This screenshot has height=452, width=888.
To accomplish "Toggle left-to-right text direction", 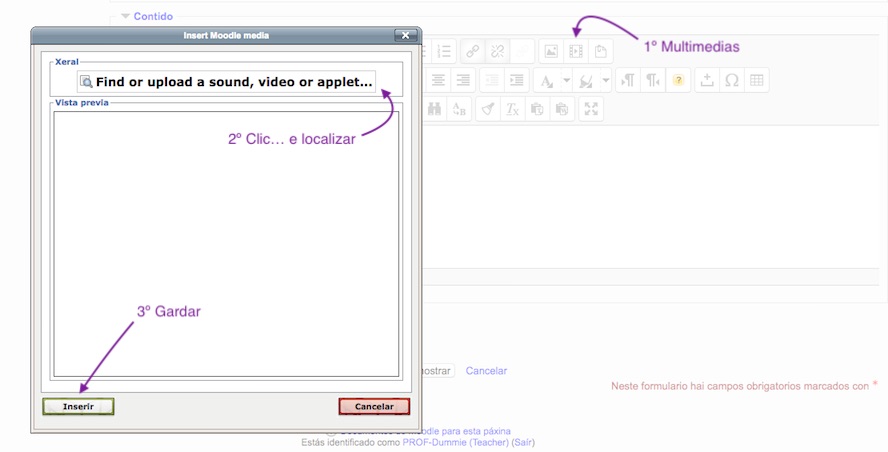I will [628, 81].
